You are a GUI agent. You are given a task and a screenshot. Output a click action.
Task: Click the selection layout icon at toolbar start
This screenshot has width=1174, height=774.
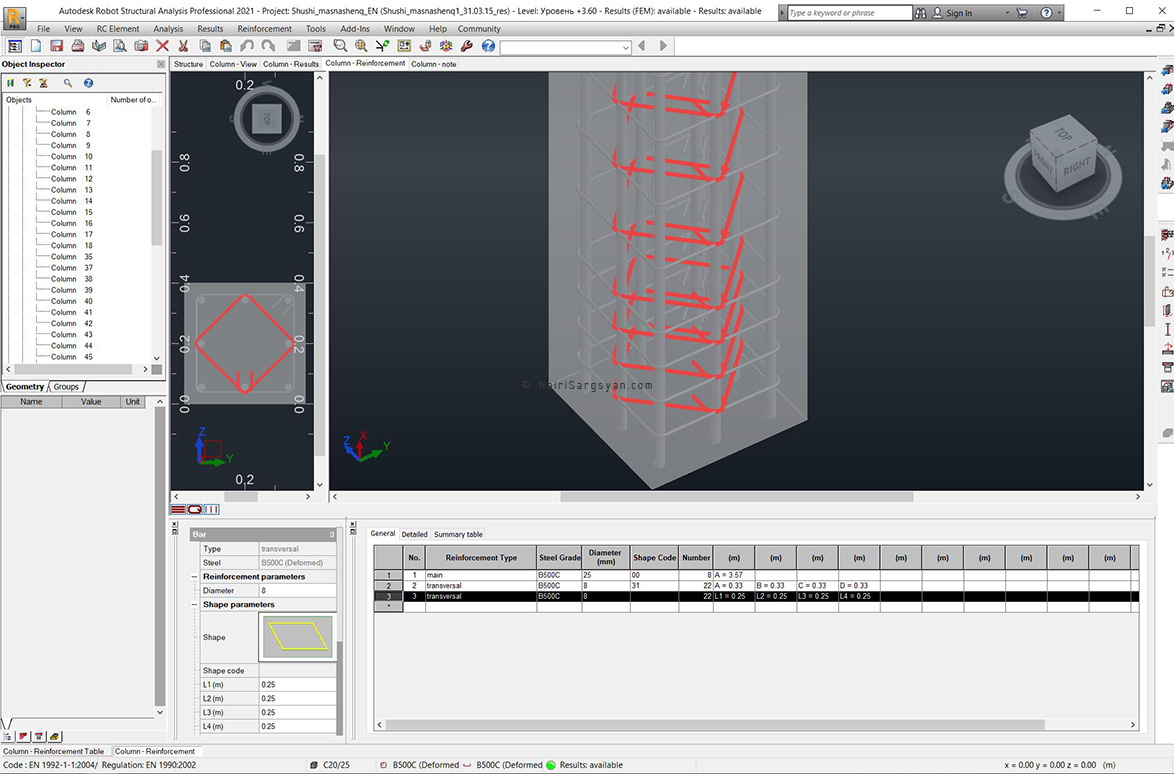coord(14,46)
